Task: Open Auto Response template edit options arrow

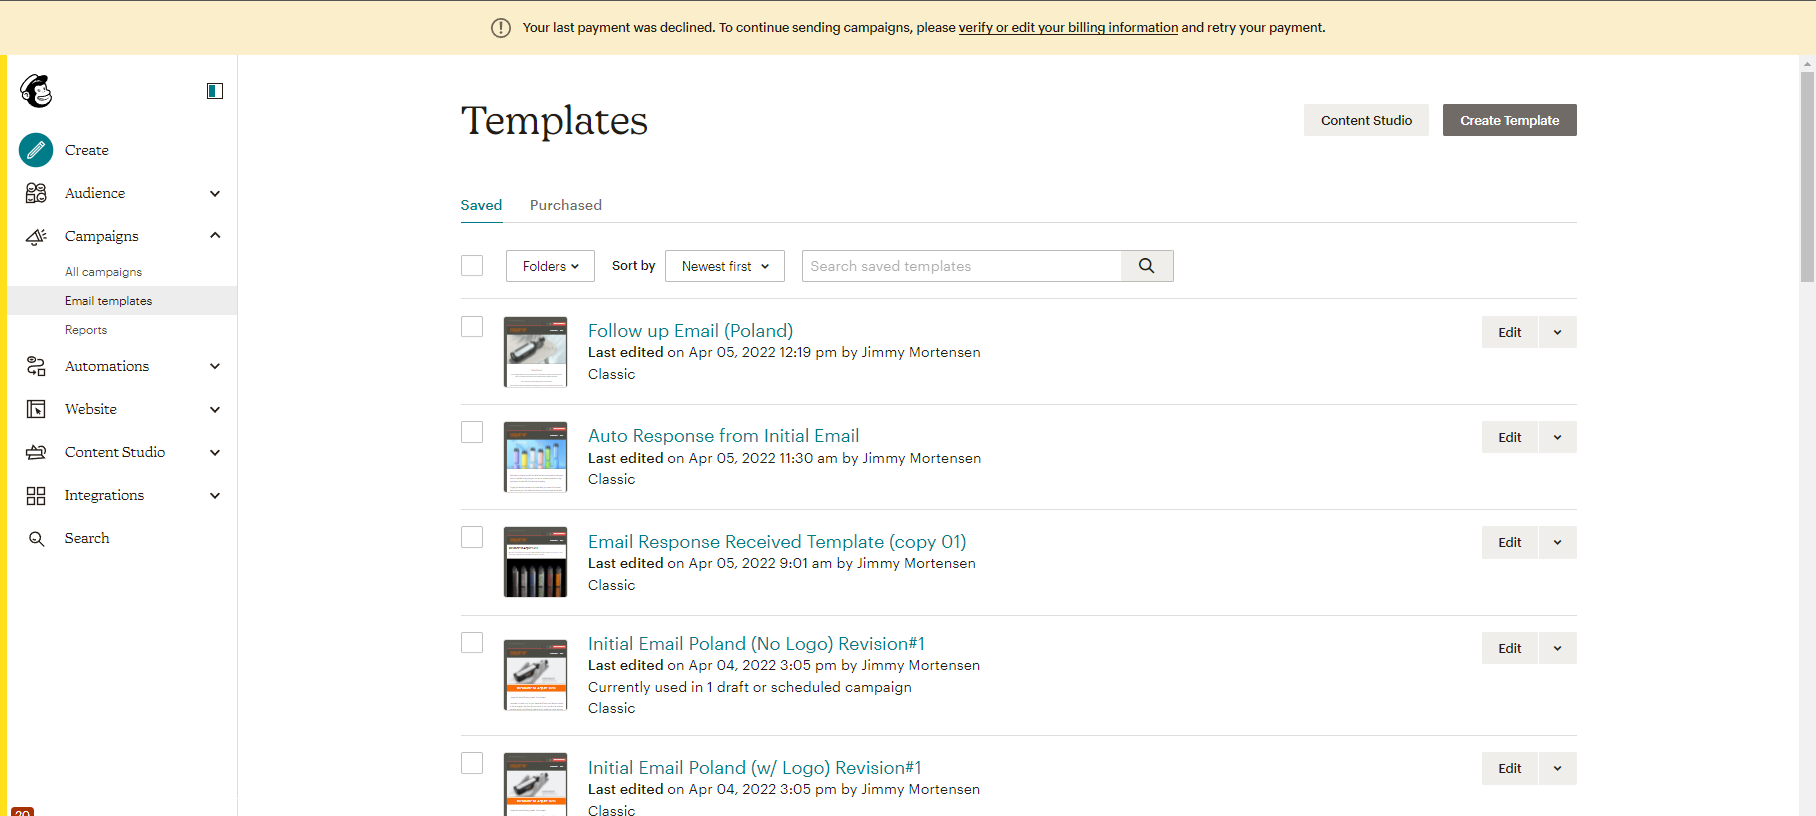Action: pyautogui.click(x=1557, y=437)
